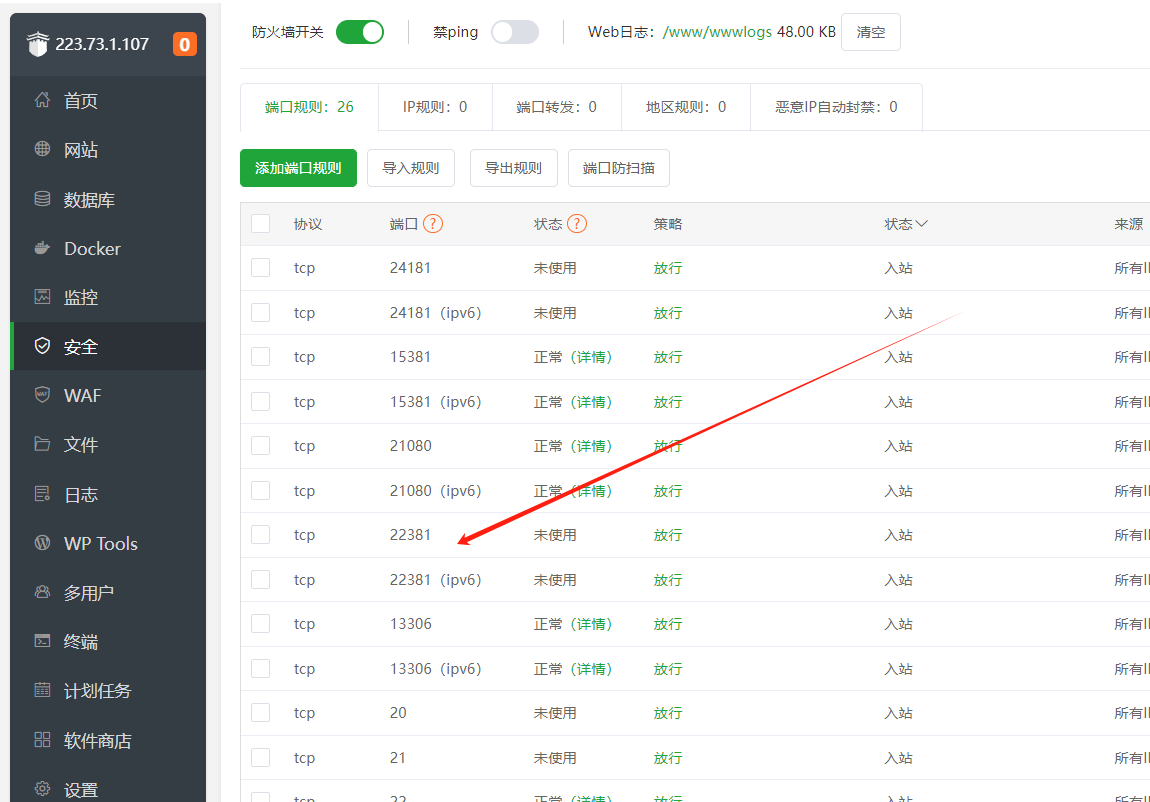The image size is (1150, 802).
Task: Open 详情 link for 15381 (ipv6)
Action: point(591,402)
